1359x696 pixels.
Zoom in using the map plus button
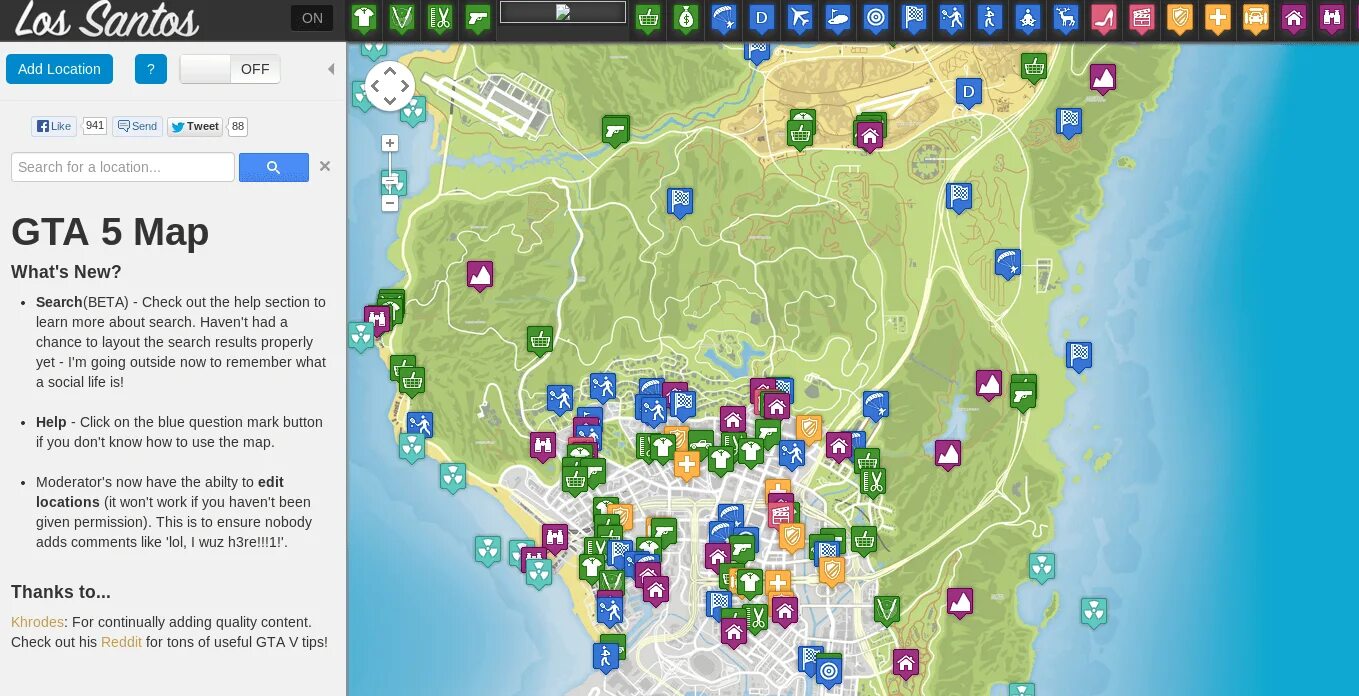pyautogui.click(x=390, y=143)
